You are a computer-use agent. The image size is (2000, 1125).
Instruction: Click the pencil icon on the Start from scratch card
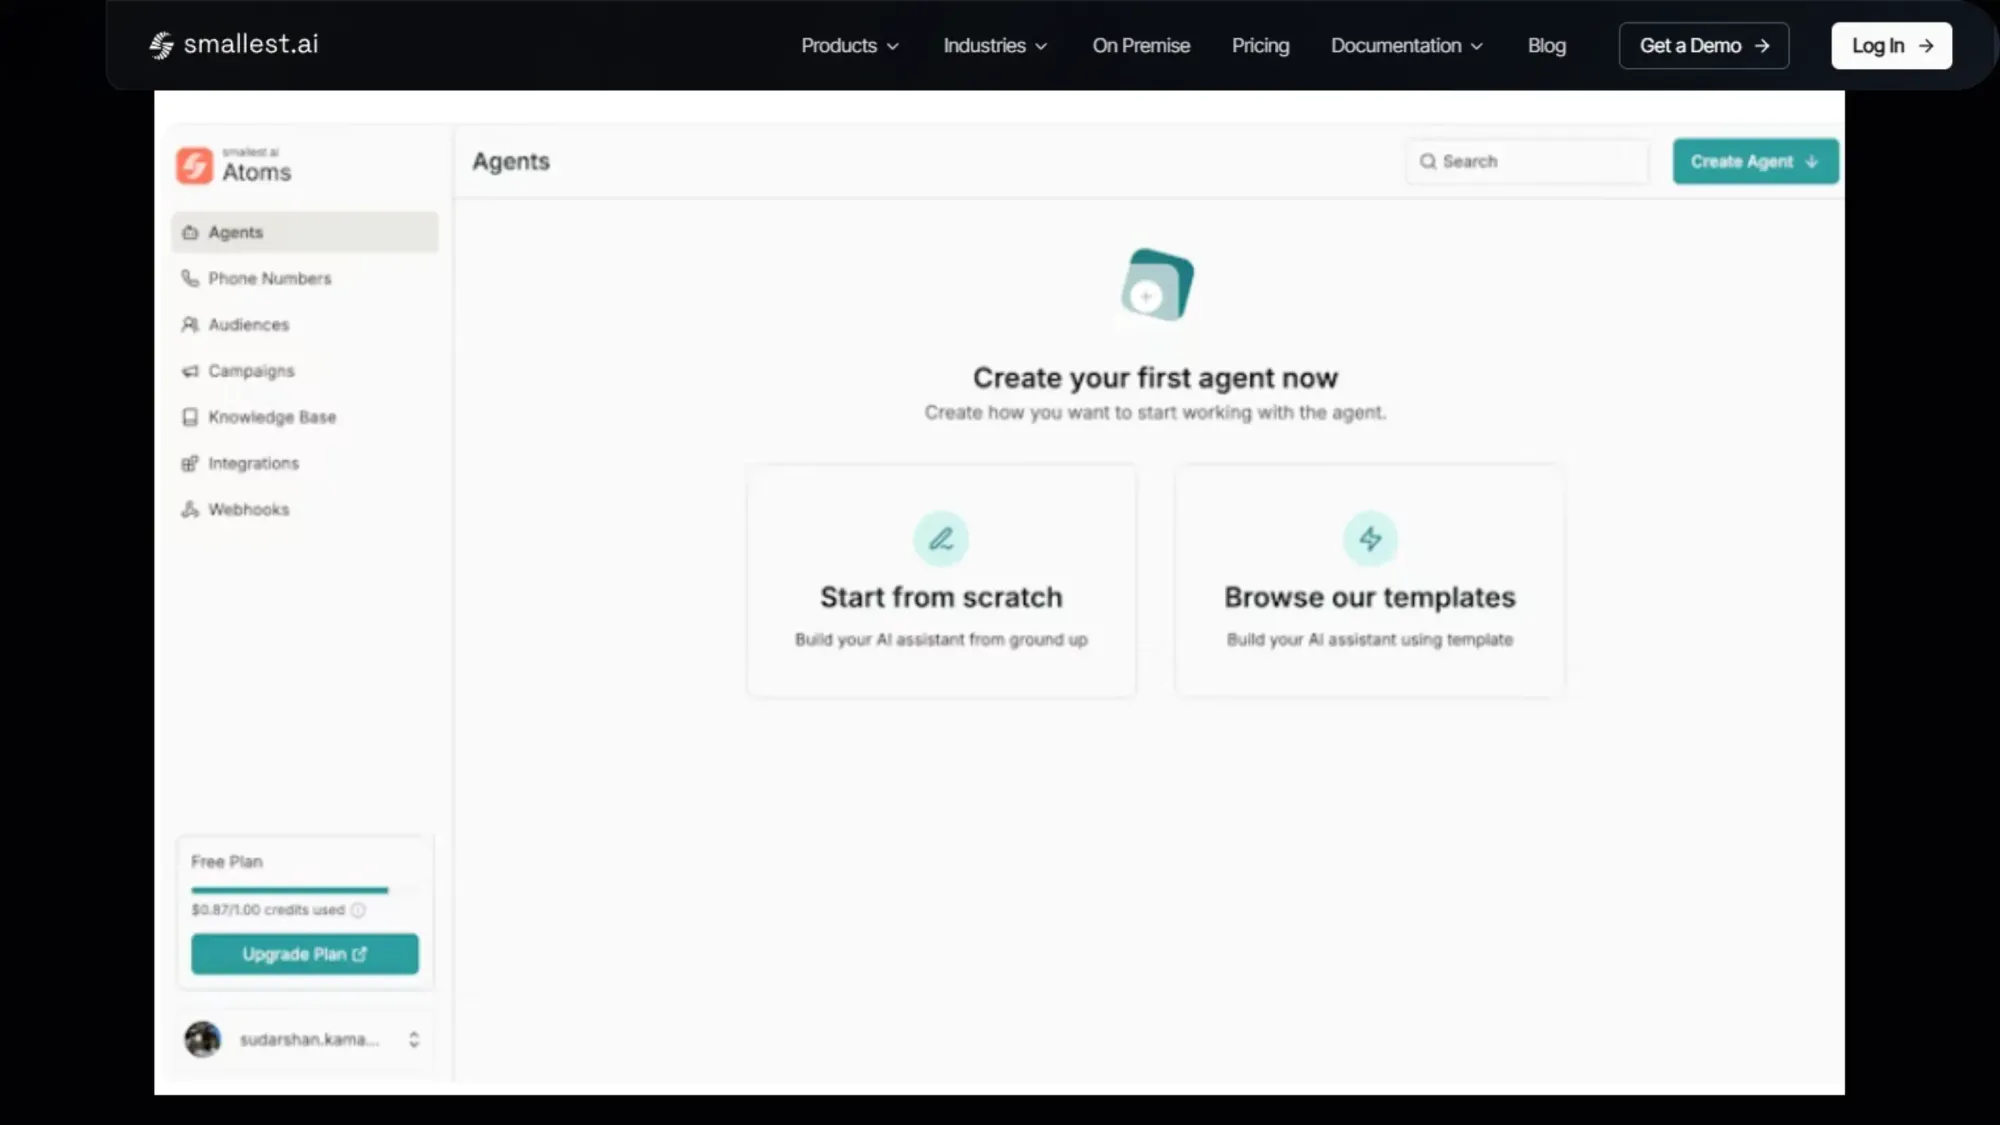(x=941, y=539)
